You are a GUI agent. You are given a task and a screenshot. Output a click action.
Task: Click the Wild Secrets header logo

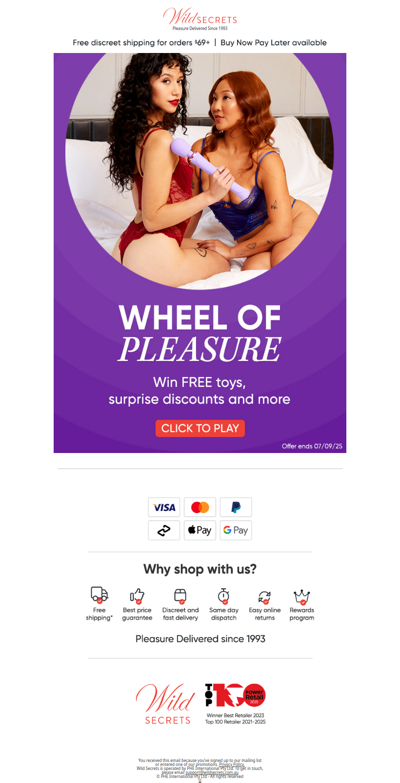tap(200, 19)
